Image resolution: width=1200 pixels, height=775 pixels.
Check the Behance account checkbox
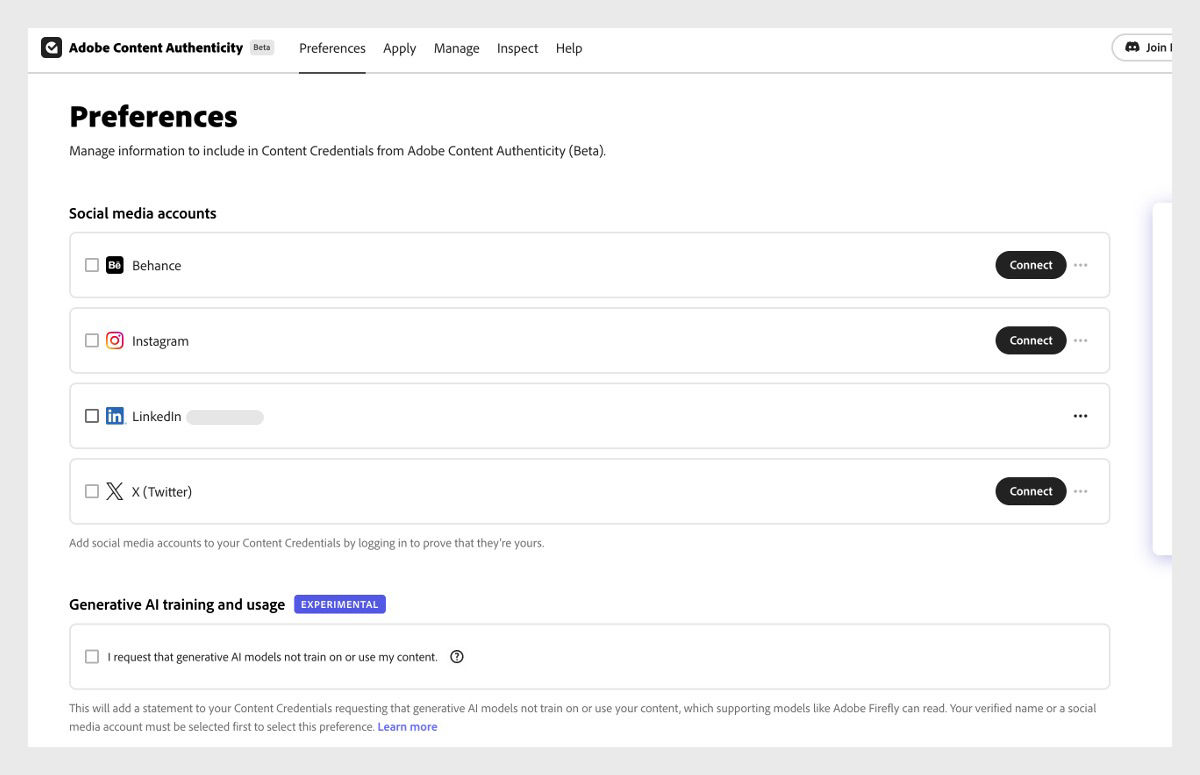tap(92, 264)
